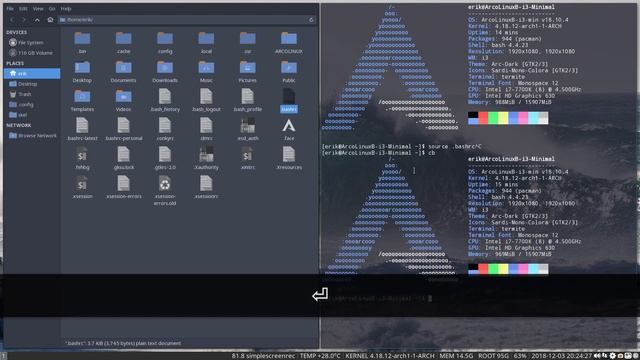Click the 'source .bashrc' line in terminal
The width and height of the screenshot is (640, 360).
coord(402,147)
